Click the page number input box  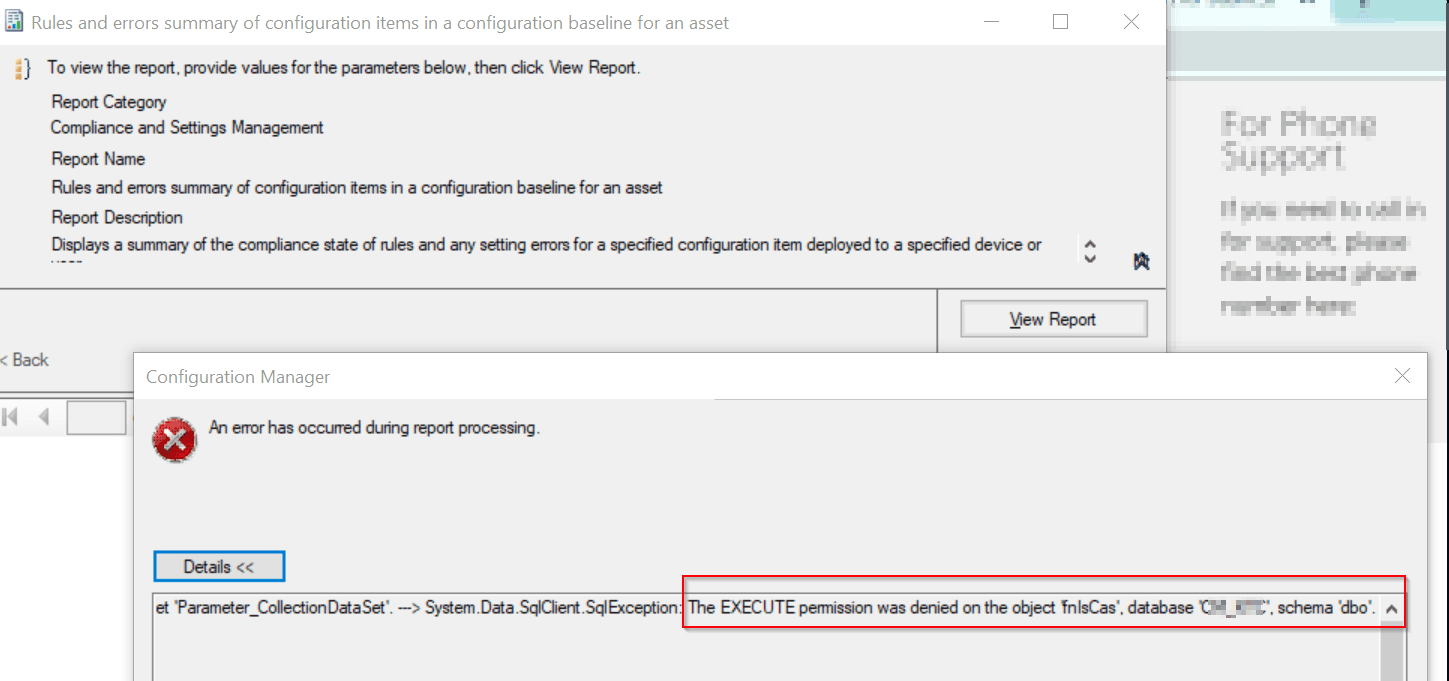point(96,417)
